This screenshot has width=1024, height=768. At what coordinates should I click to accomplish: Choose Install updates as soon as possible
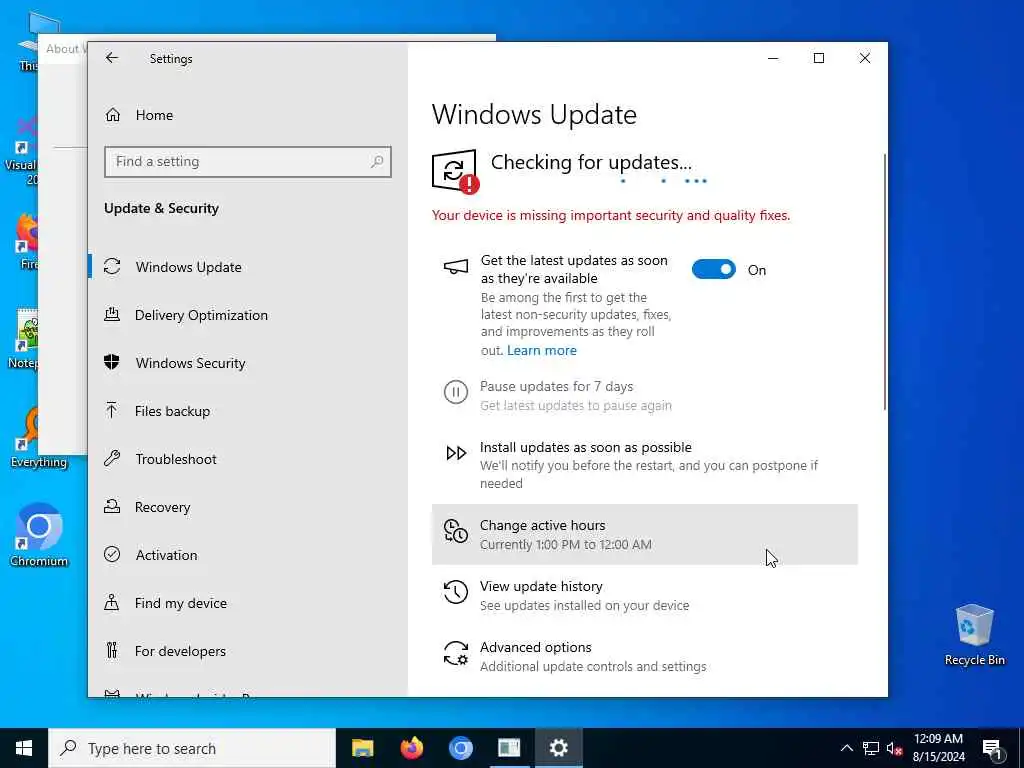645,464
